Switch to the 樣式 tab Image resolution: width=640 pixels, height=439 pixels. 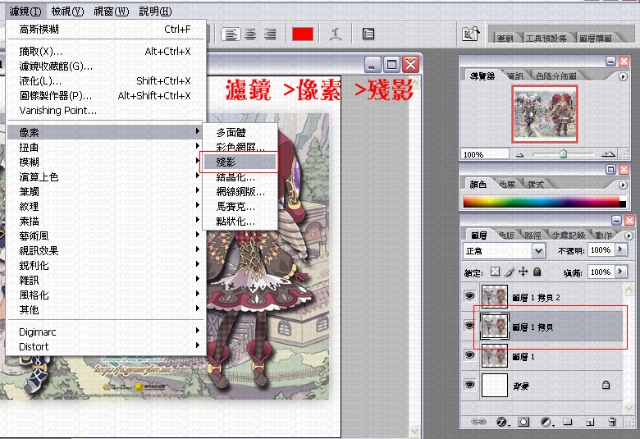click(x=535, y=184)
